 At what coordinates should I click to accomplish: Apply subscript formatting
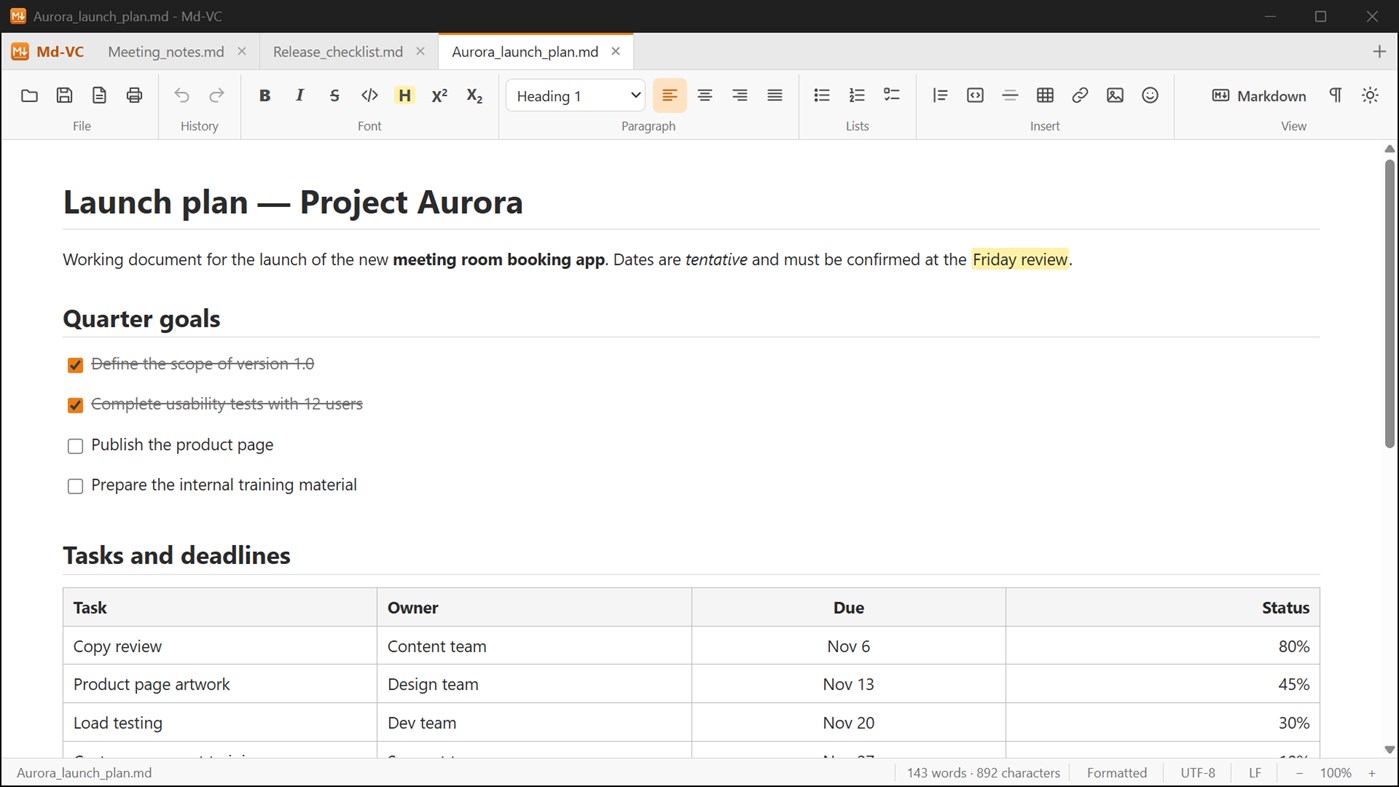tap(474, 96)
